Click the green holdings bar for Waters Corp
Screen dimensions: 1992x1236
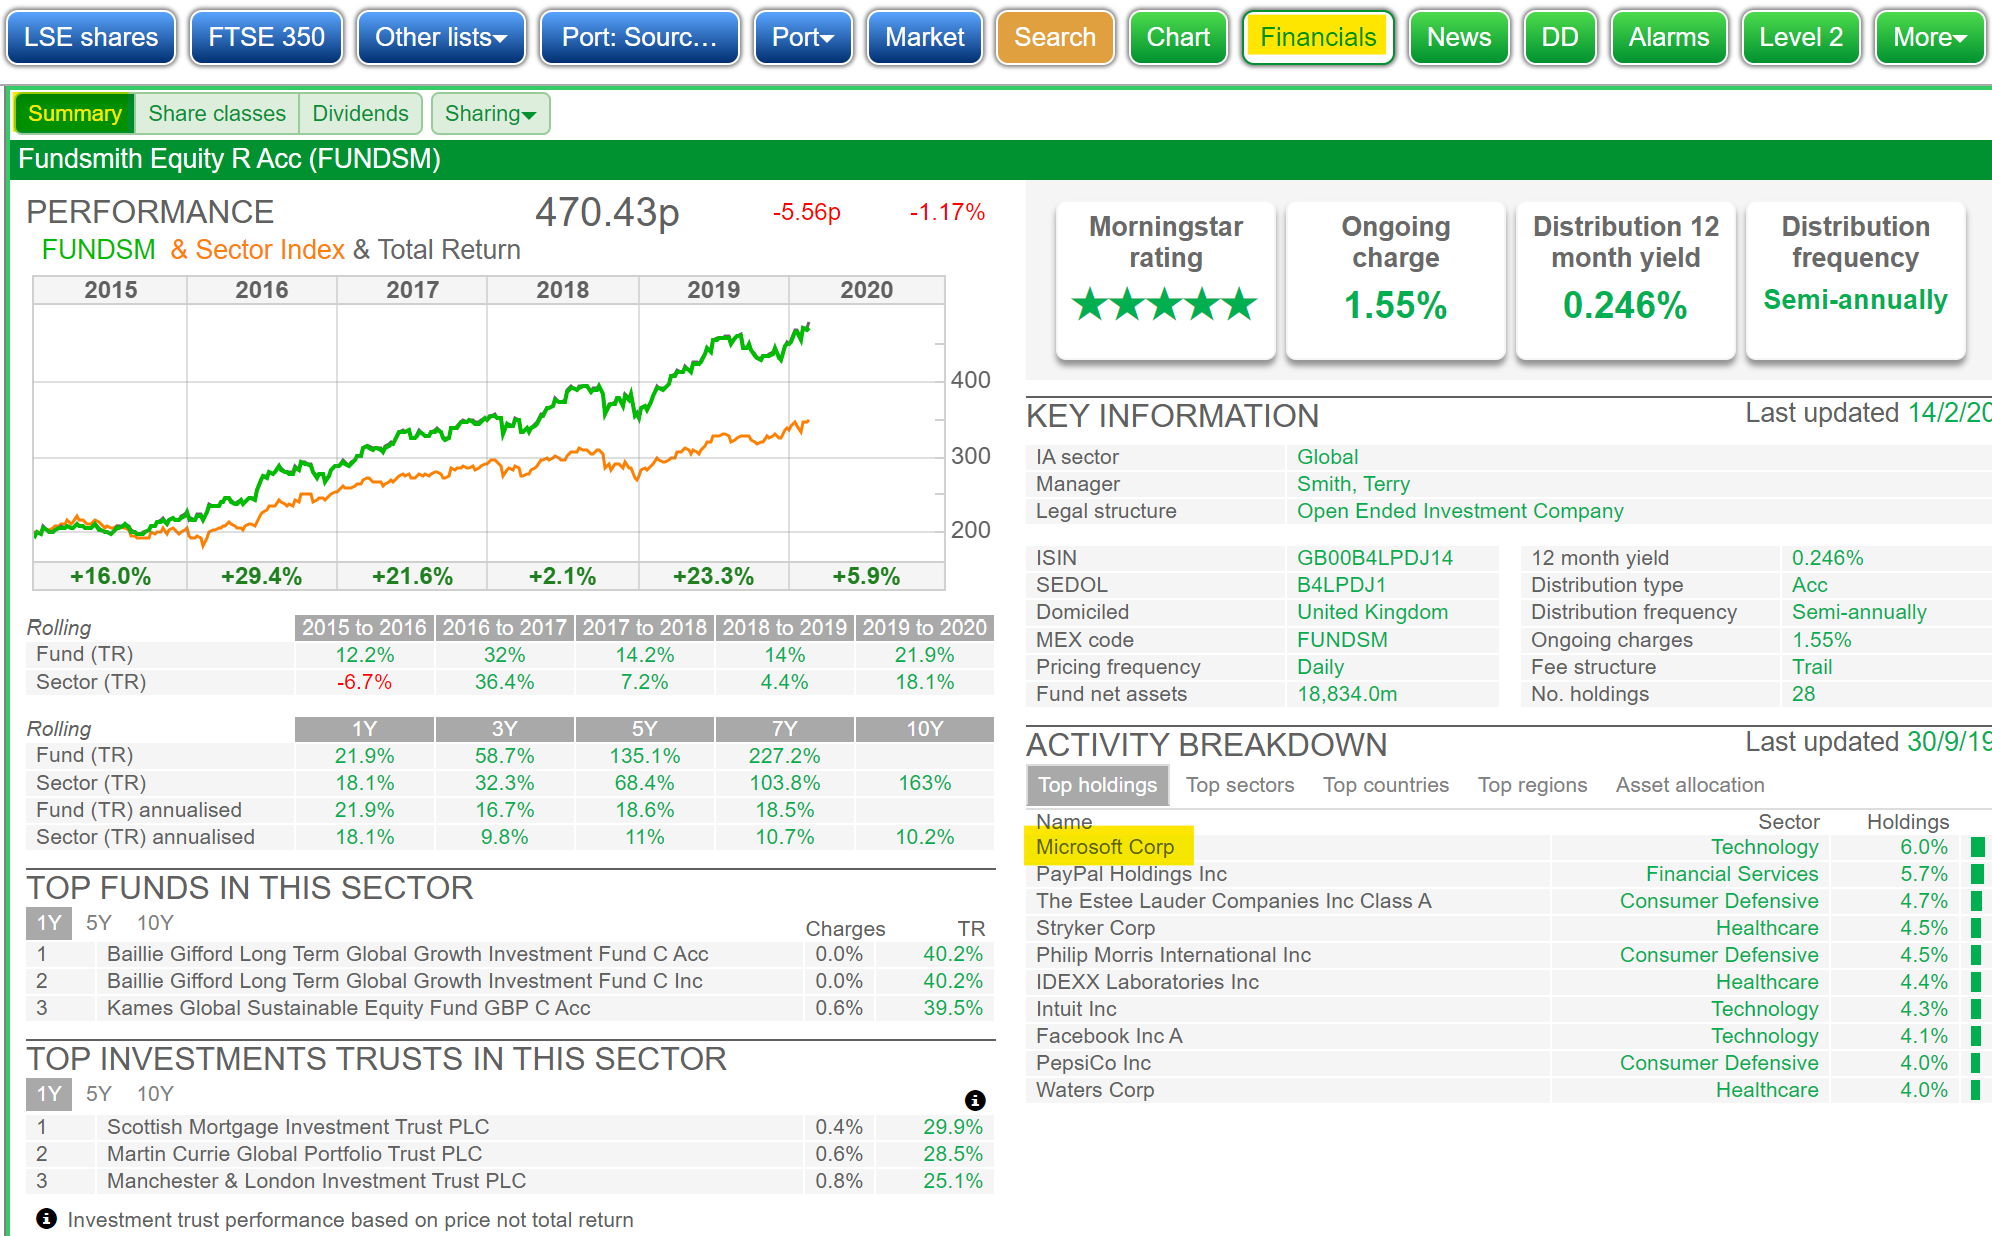[x=1977, y=1090]
